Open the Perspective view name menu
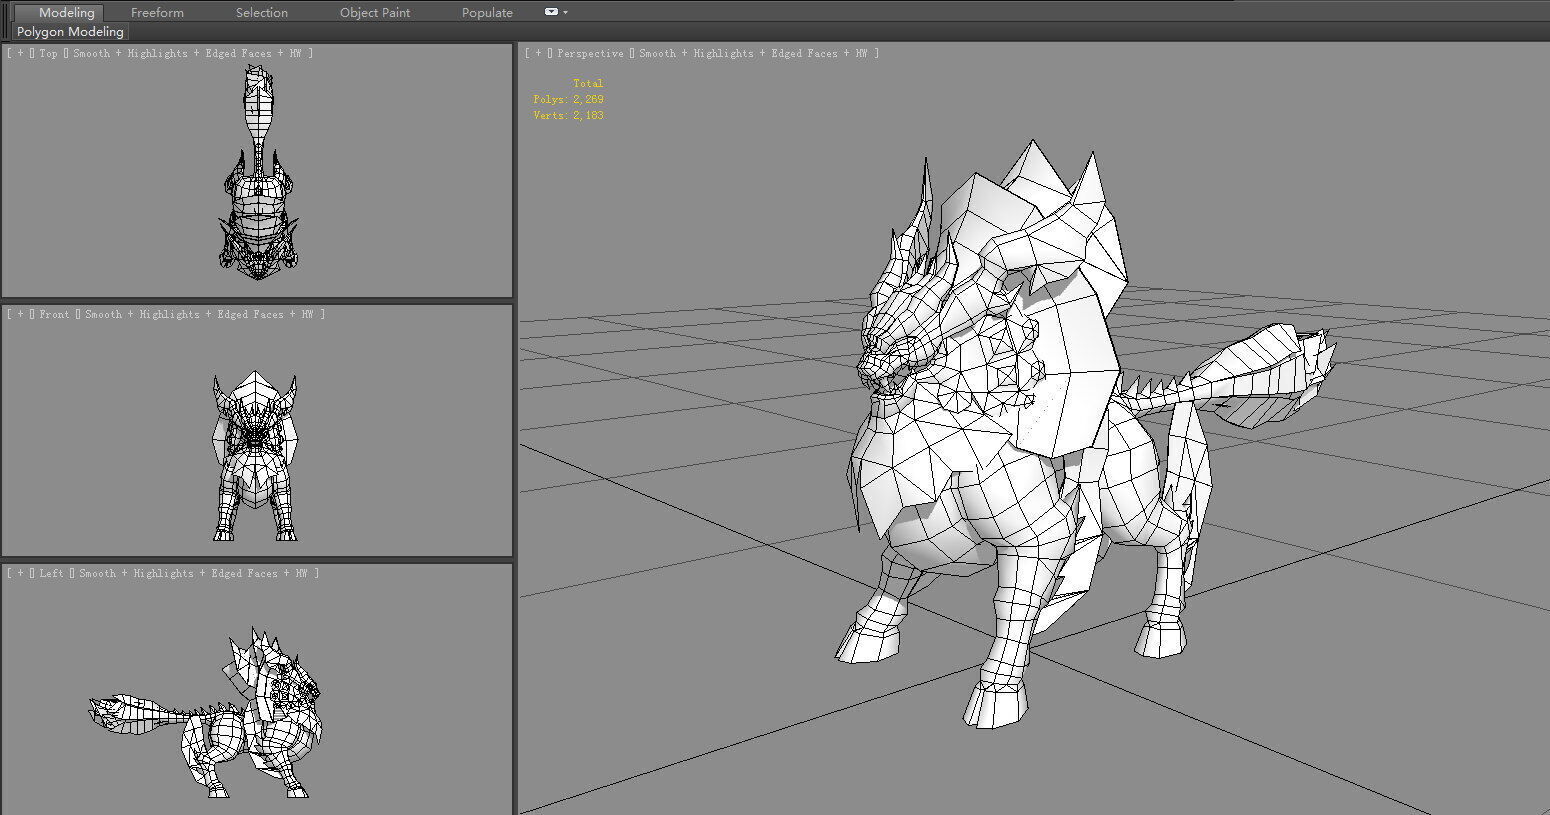Viewport: 1550px width, 815px height. (x=590, y=53)
